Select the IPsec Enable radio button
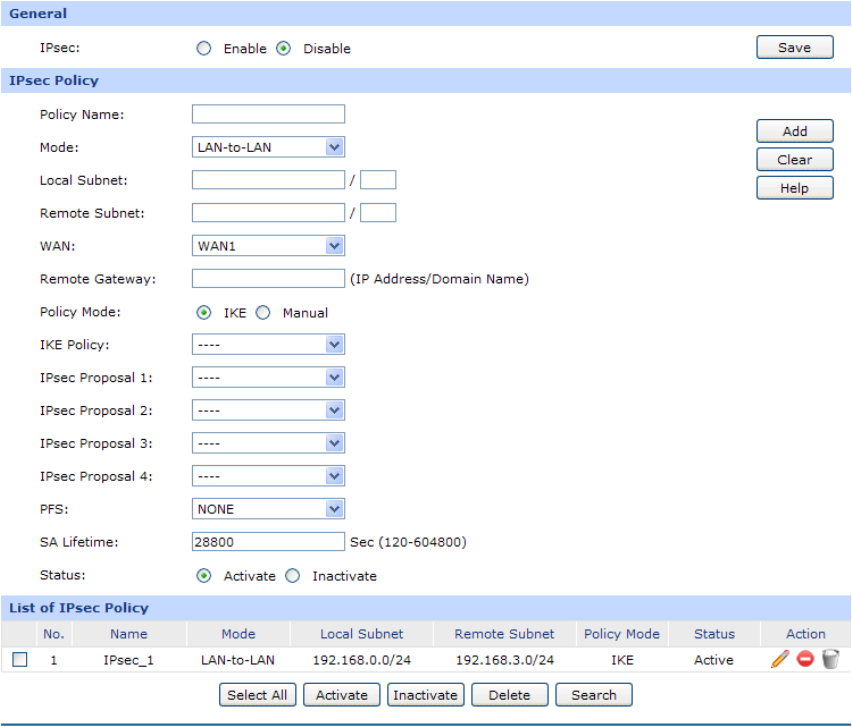This screenshot has height=727, width=852. [x=204, y=48]
